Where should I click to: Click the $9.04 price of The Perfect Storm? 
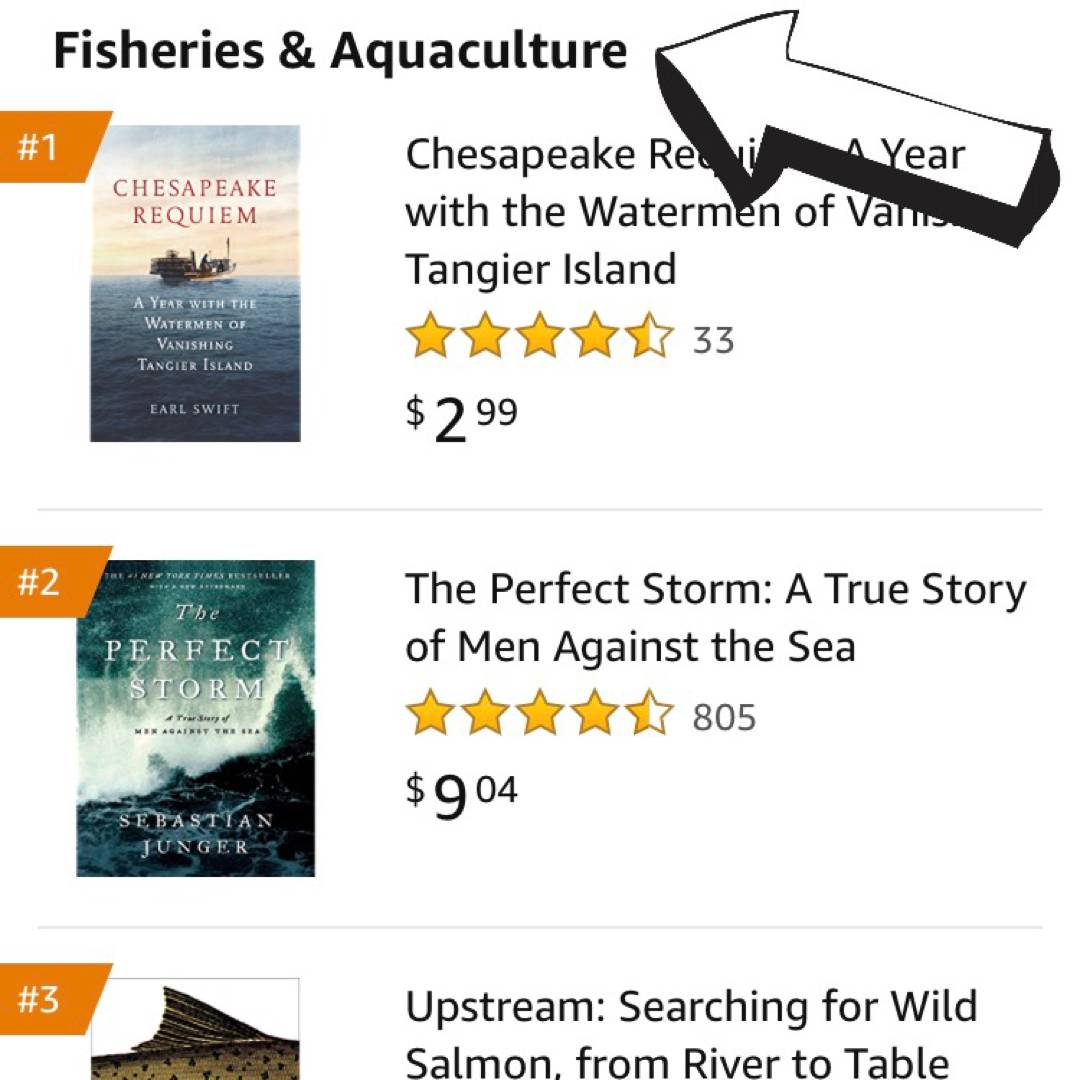(461, 795)
